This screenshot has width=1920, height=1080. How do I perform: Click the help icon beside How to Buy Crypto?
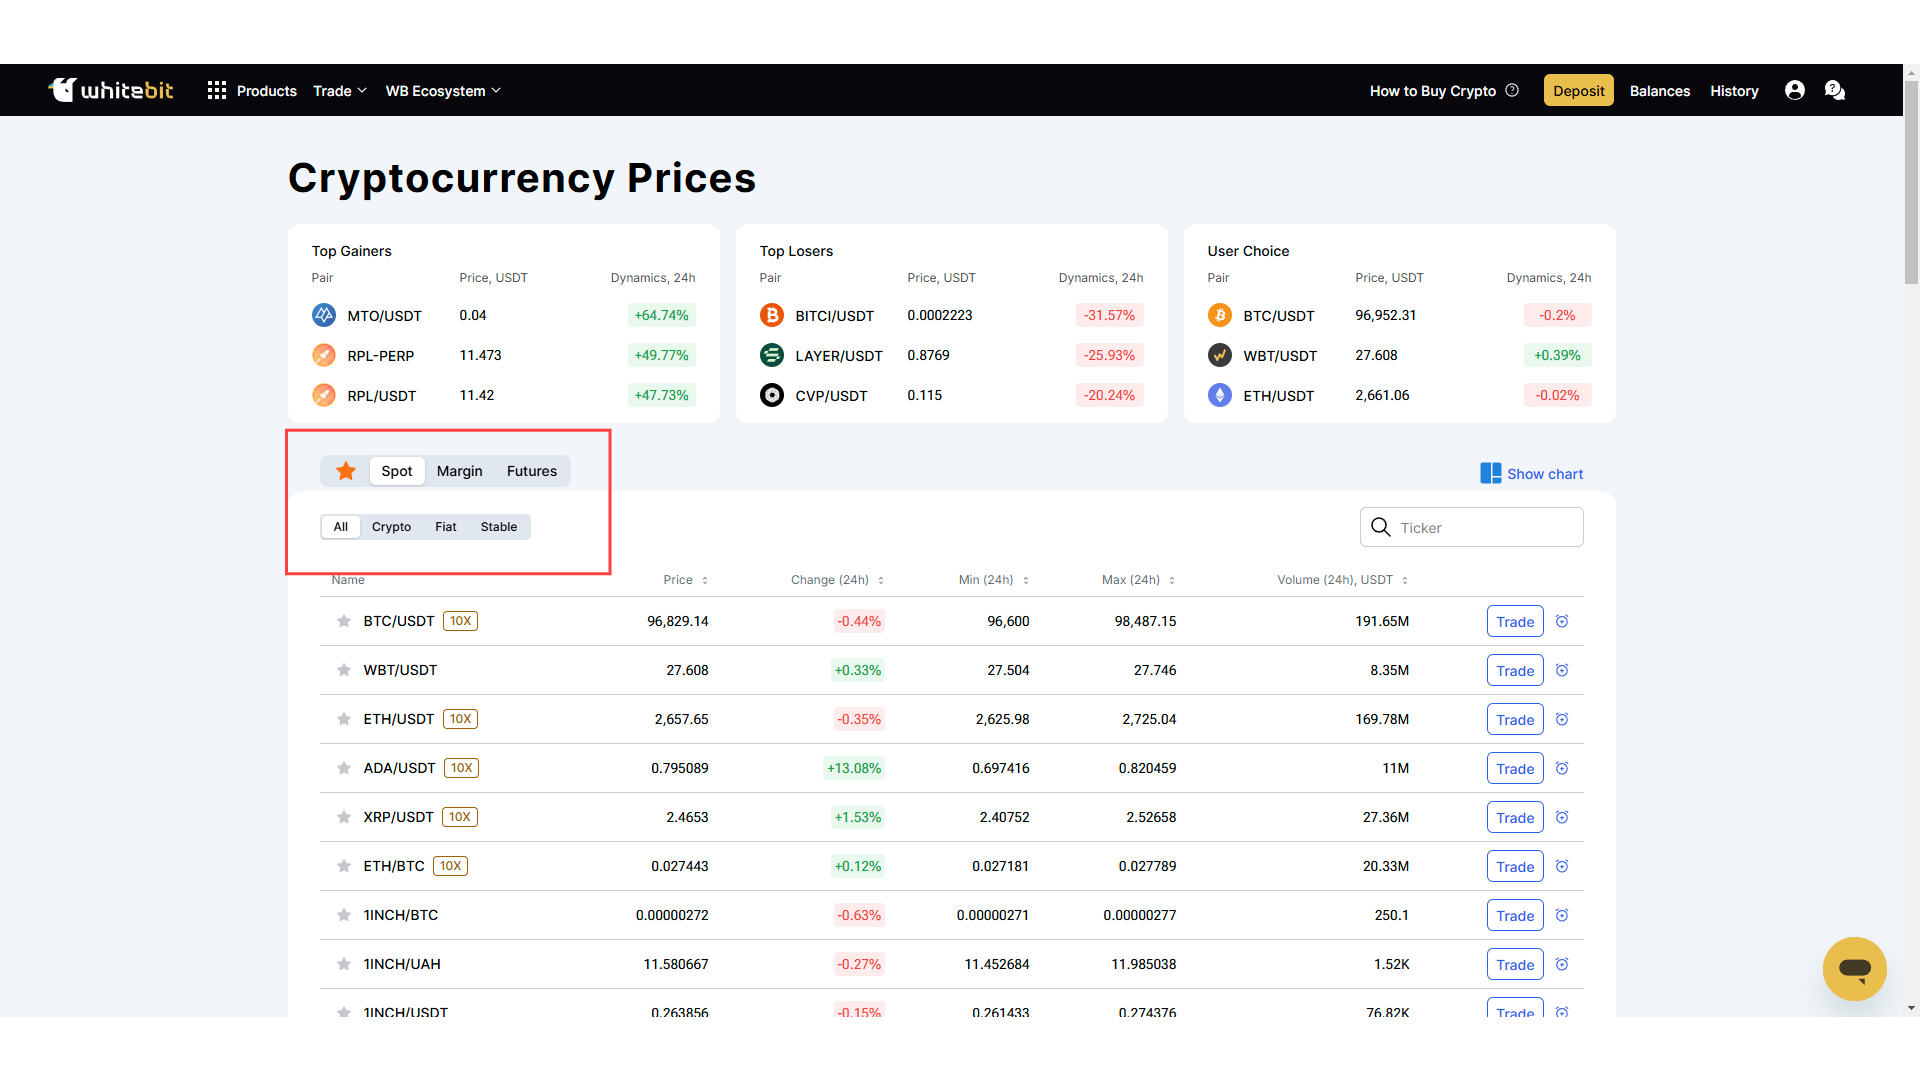click(x=1512, y=90)
